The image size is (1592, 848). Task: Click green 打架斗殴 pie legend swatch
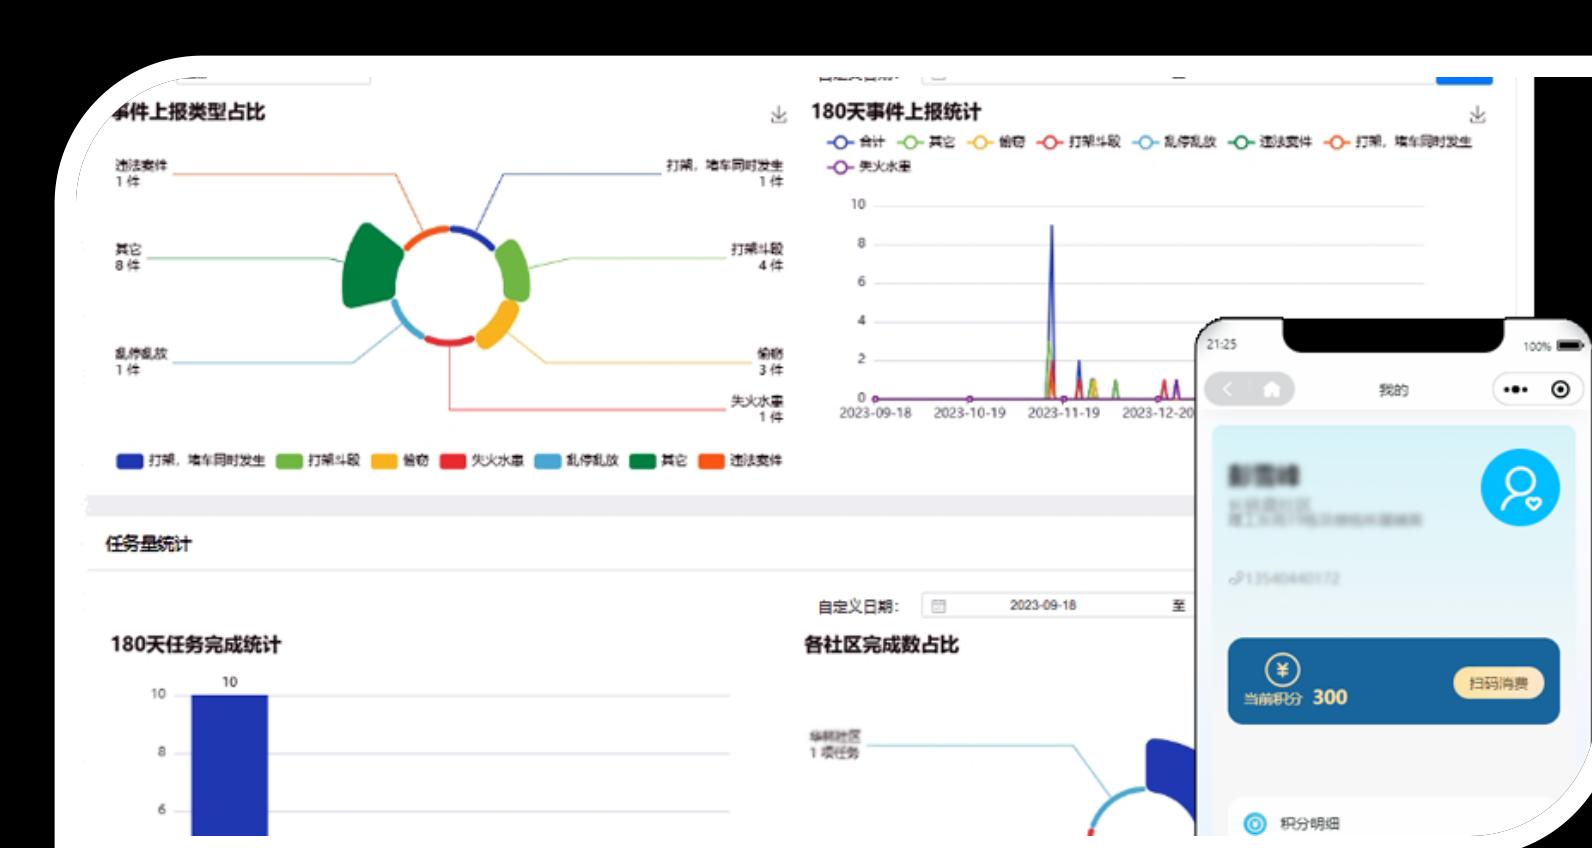[x=289, y=461]
